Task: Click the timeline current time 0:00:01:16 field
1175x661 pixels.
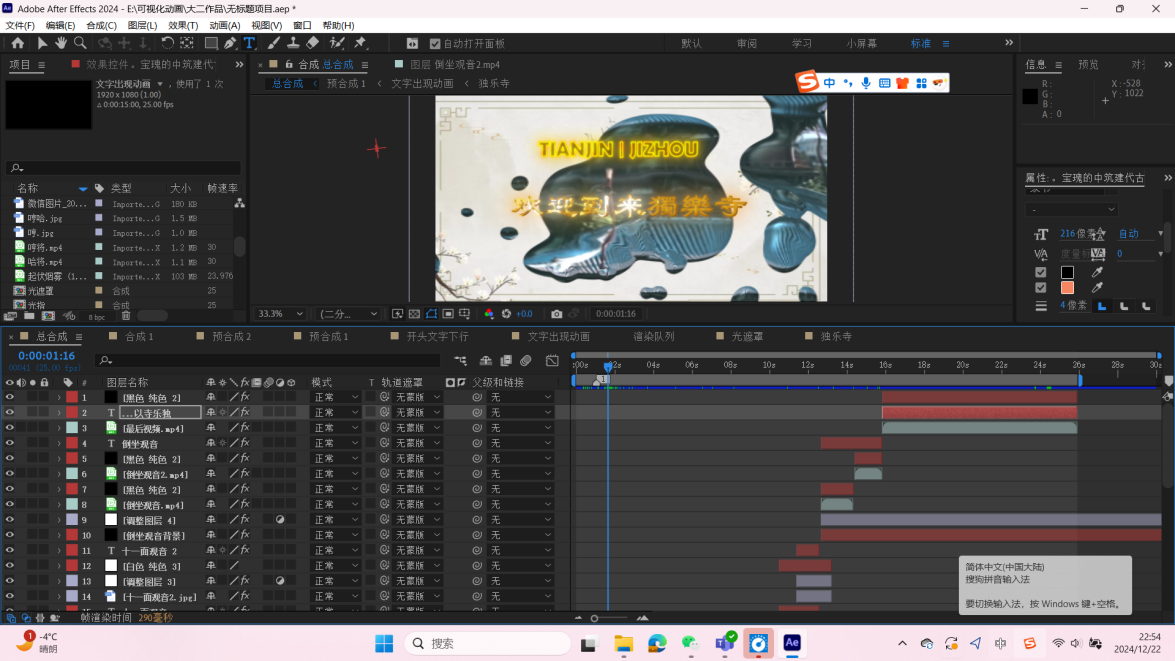Action: (x=46, y=356)
